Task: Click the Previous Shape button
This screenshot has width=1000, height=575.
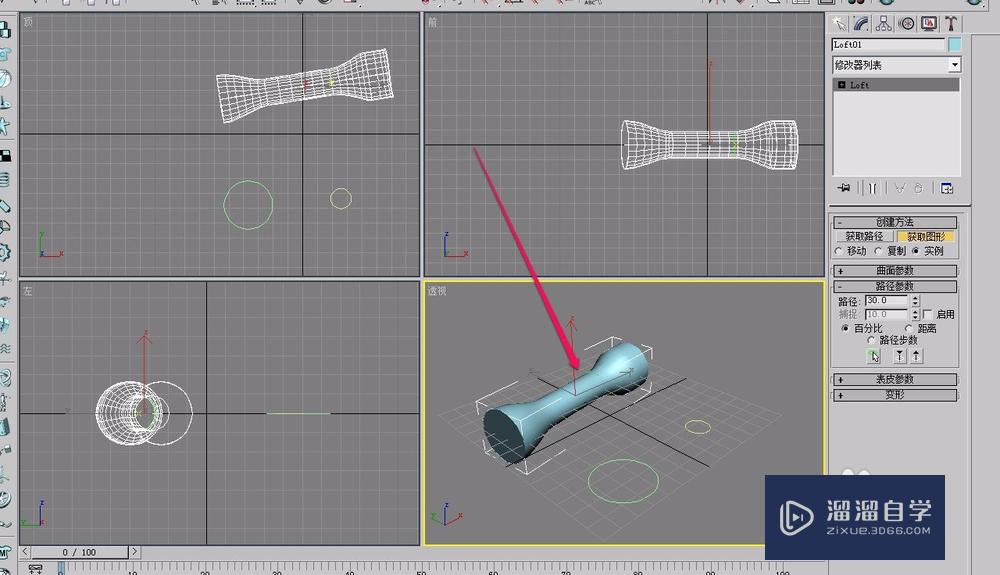Action: pyautogui.click(x=900, y=356)
